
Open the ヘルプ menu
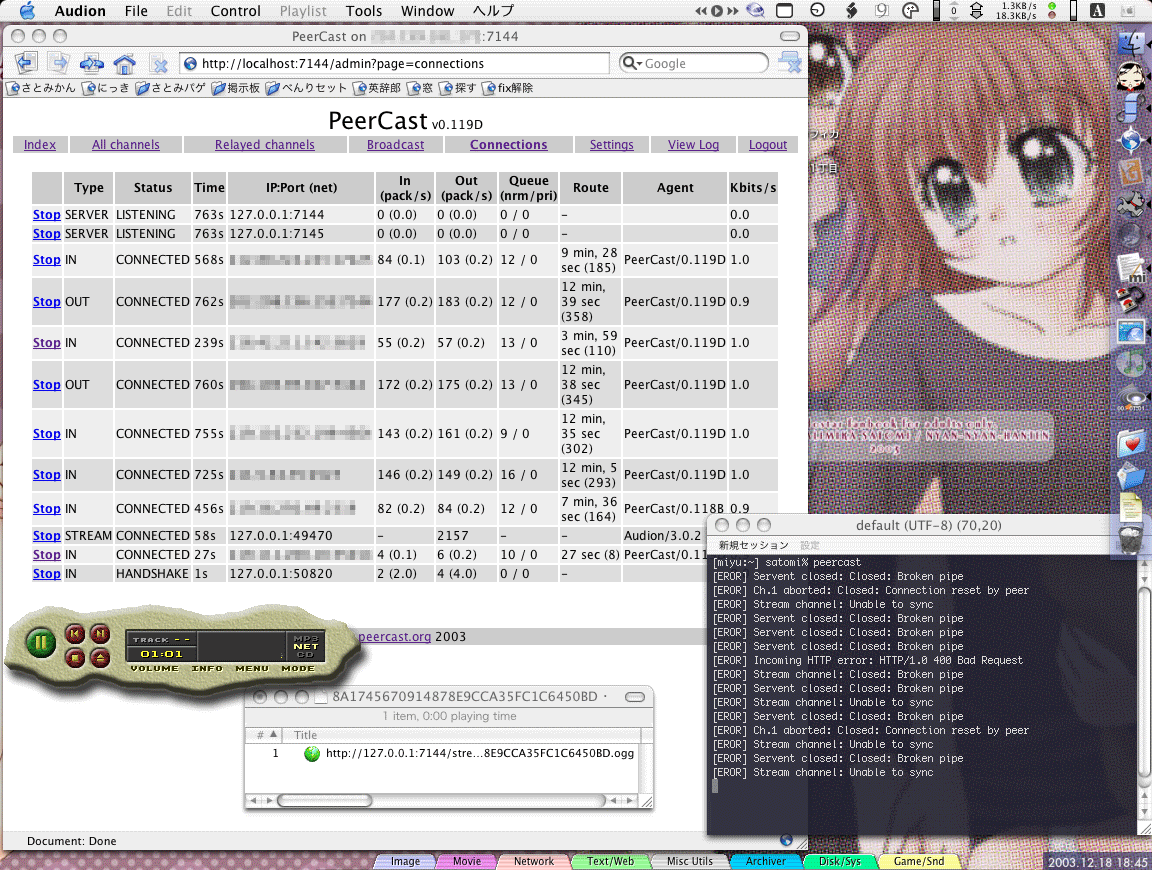493,11
